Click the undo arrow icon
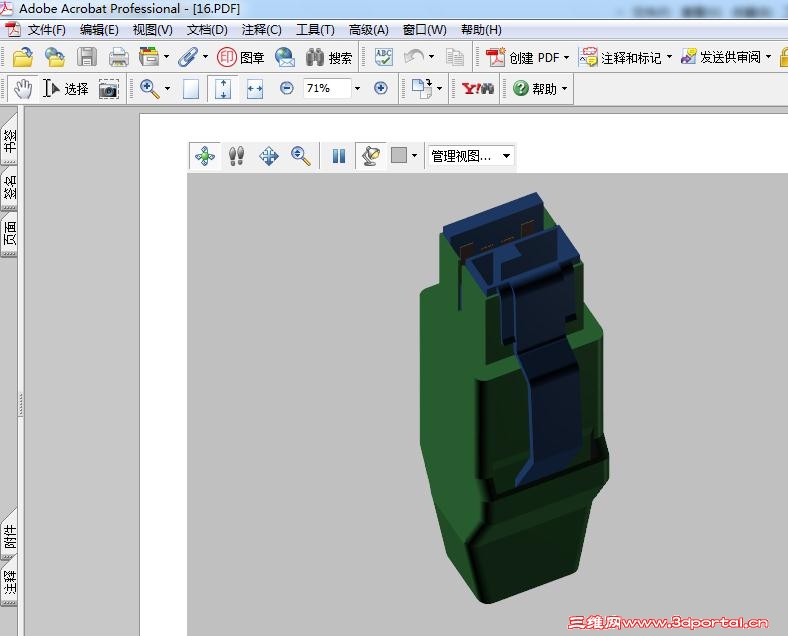Viewport: 788px width, 636px height. pyautogui.click(x=414, y=56)
